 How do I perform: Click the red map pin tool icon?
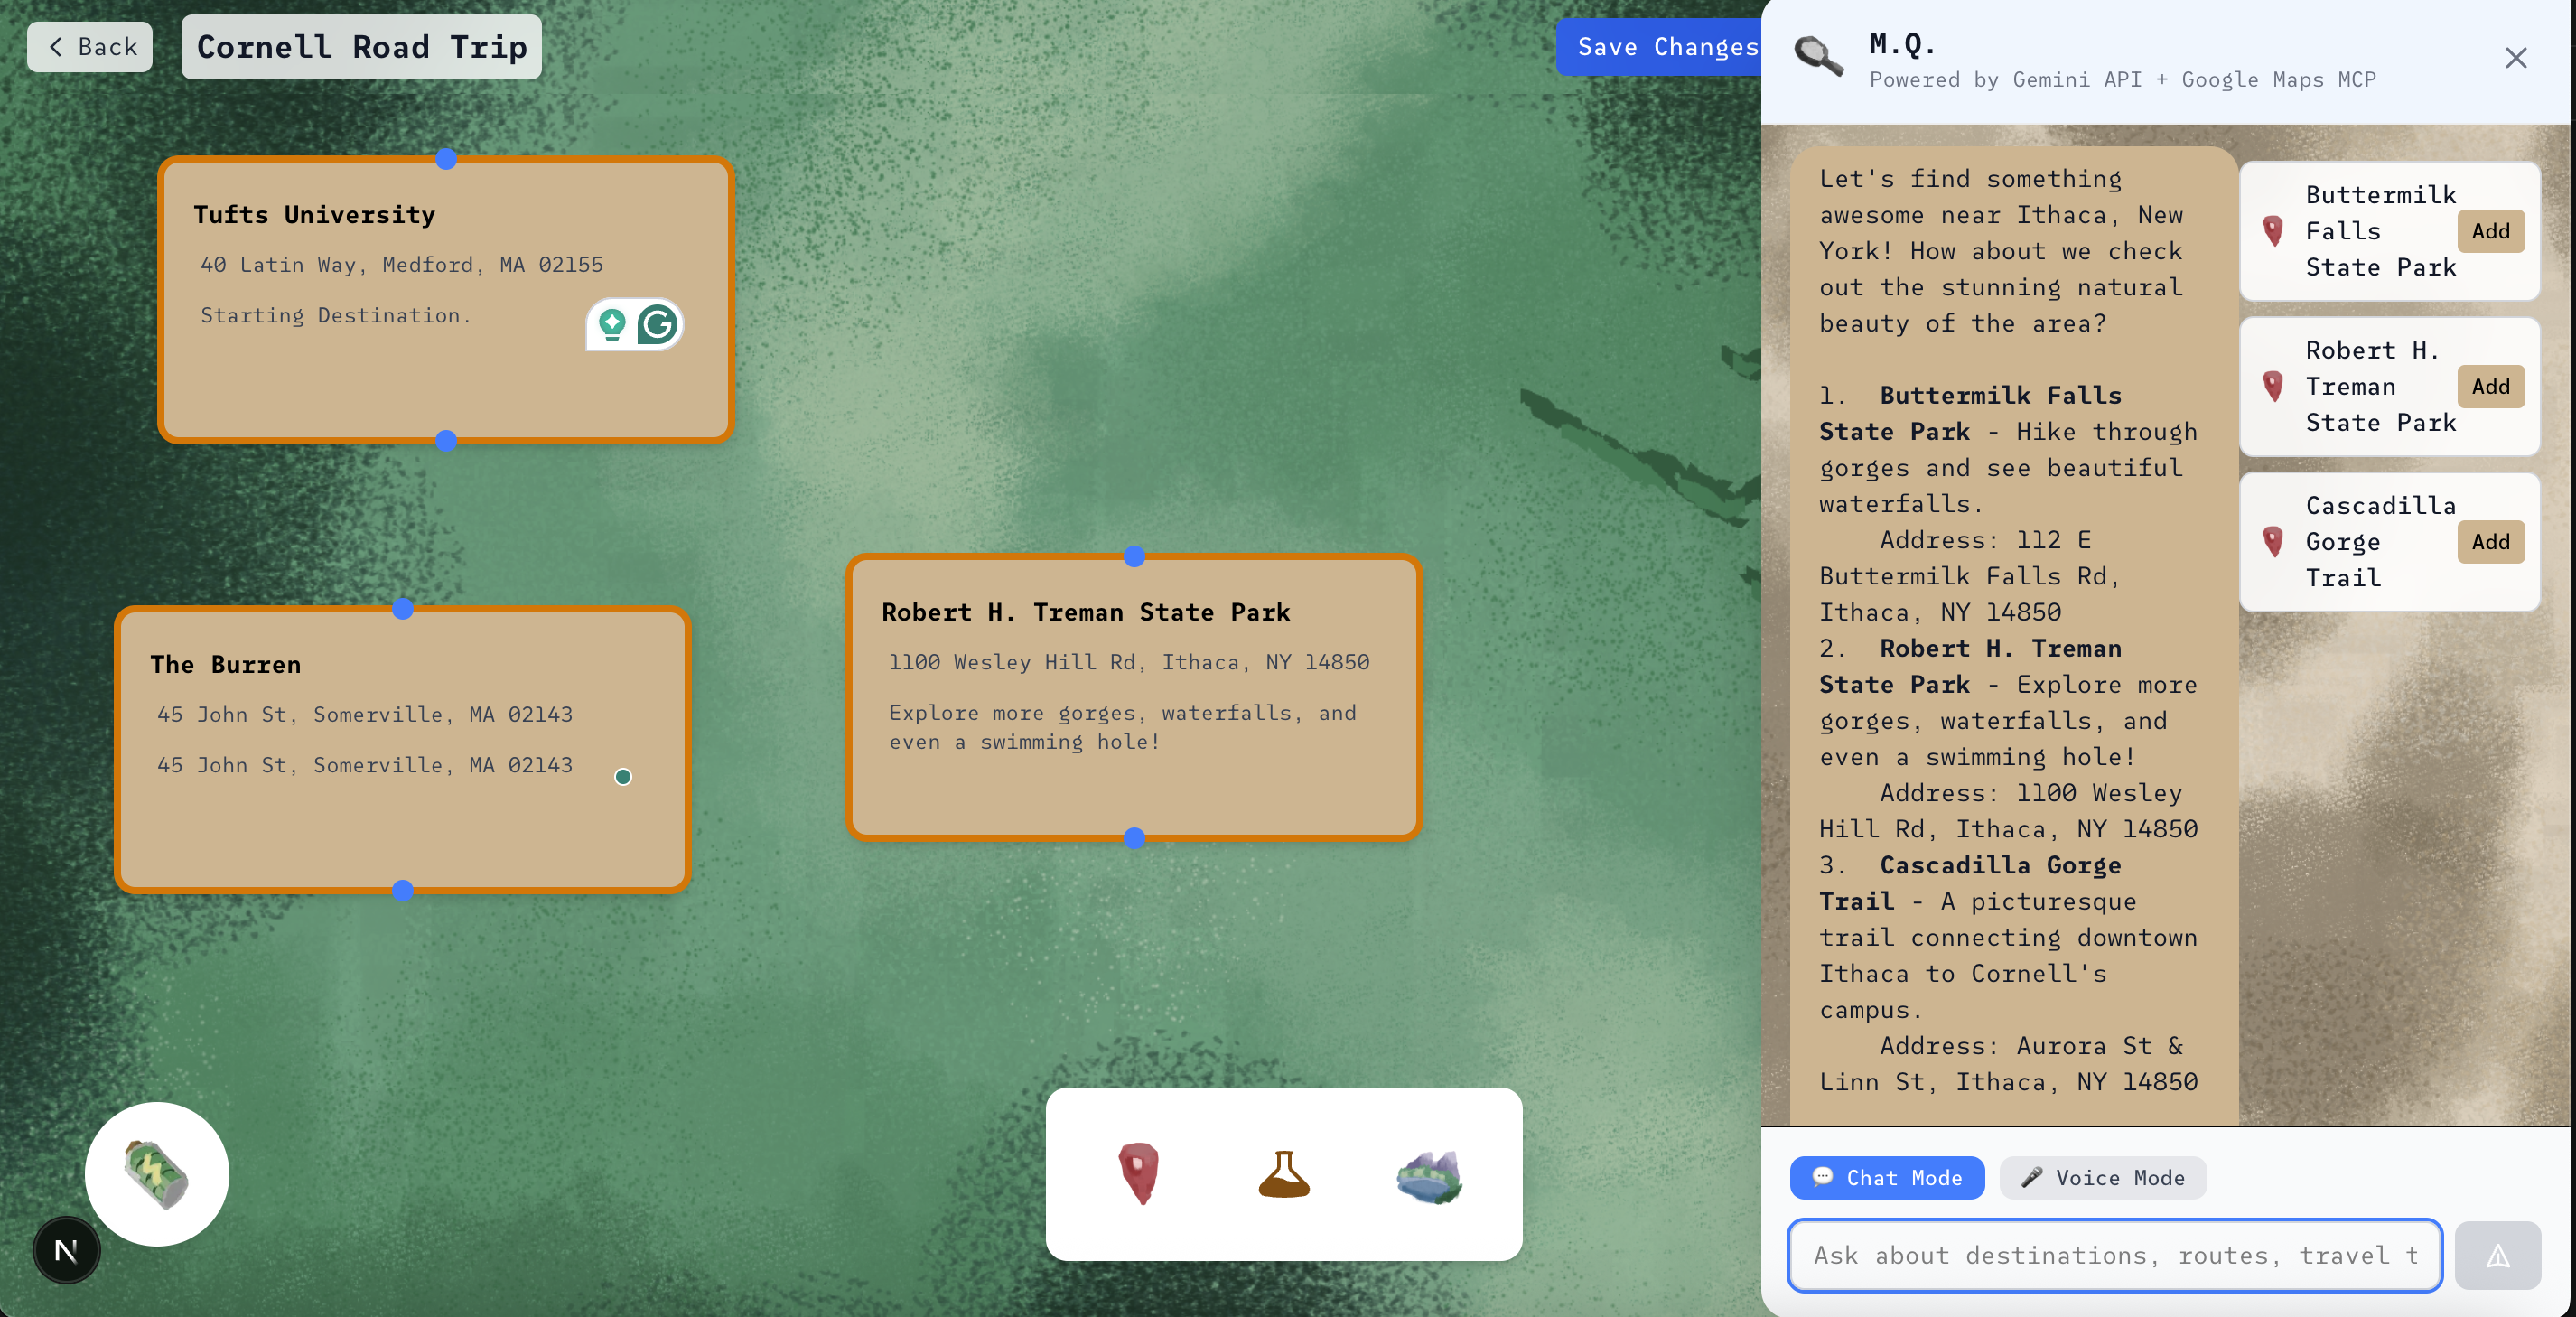click(1138, 1174)
